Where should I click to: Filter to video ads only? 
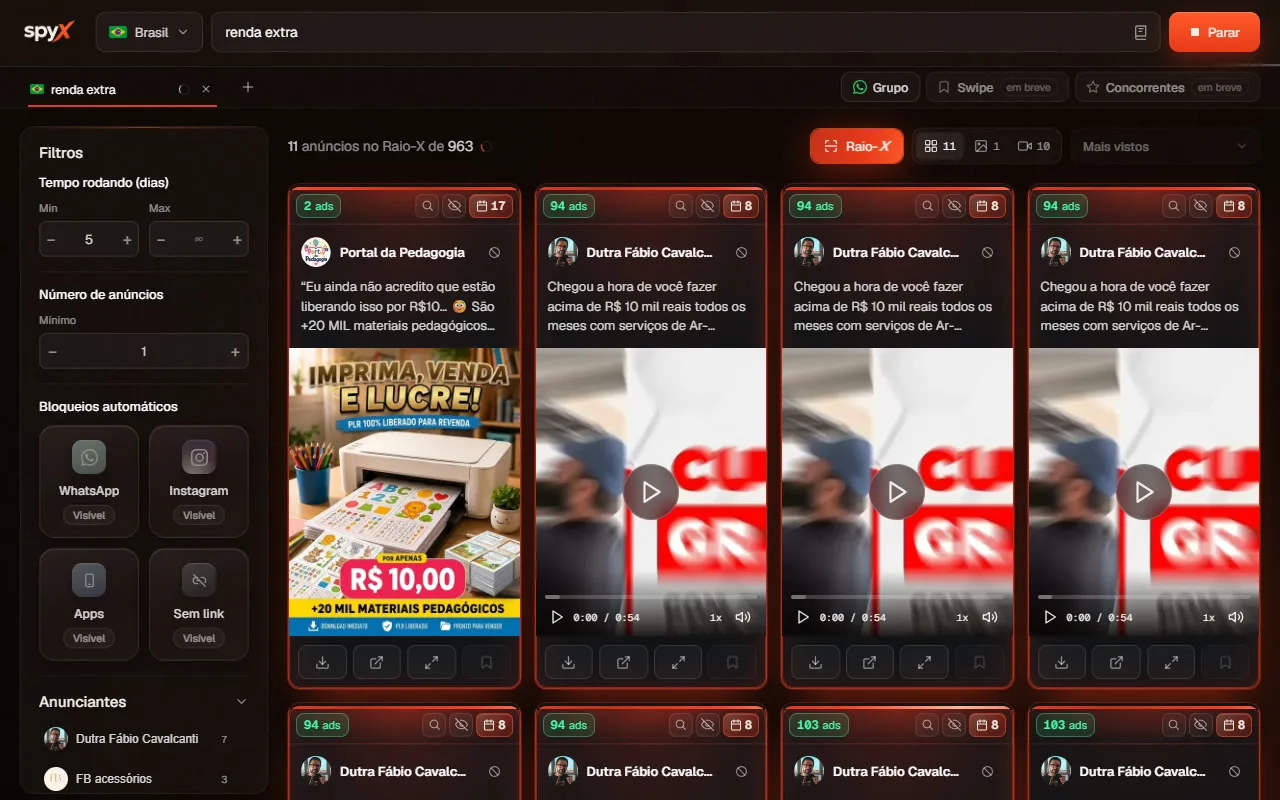[x=1034, y=146]
